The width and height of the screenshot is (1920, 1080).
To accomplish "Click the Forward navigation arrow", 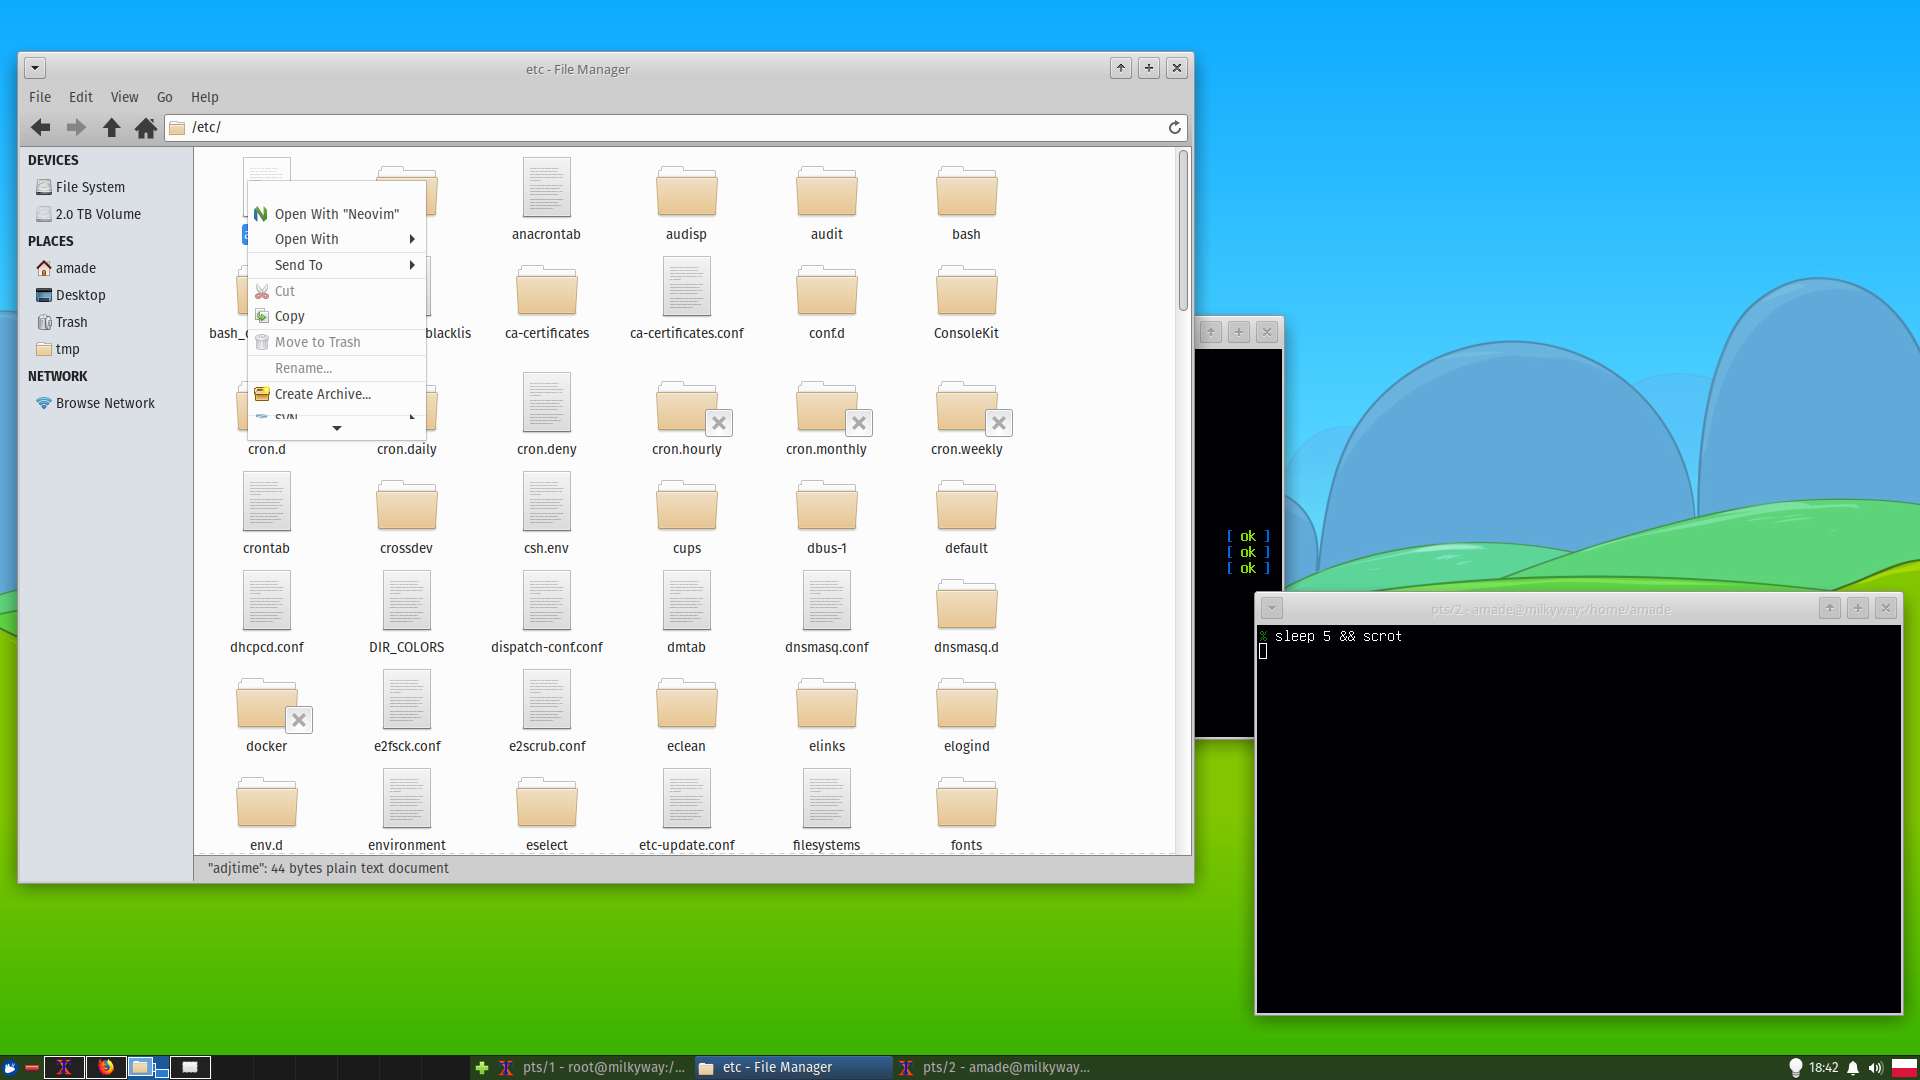I will 76,127.
